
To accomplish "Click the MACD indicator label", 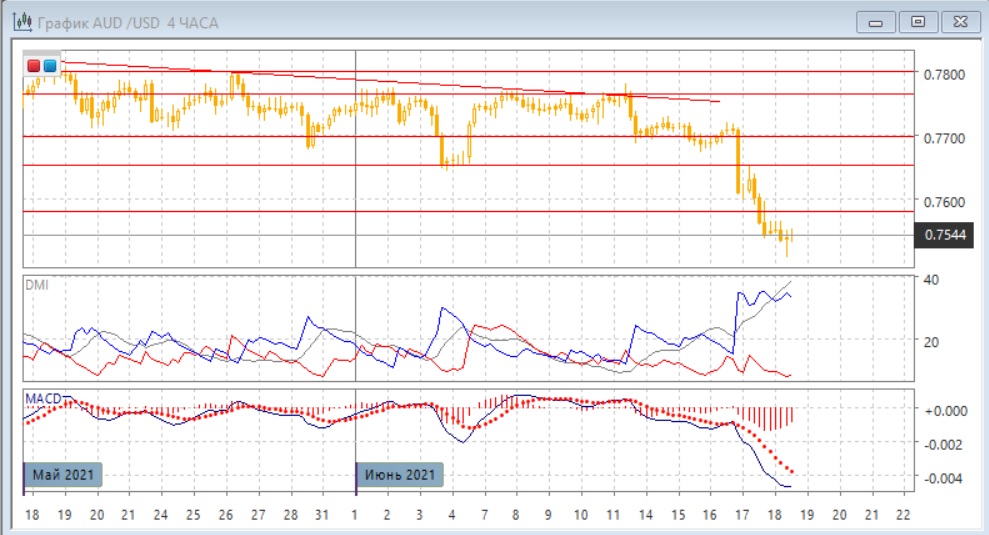I will point(42,398).
